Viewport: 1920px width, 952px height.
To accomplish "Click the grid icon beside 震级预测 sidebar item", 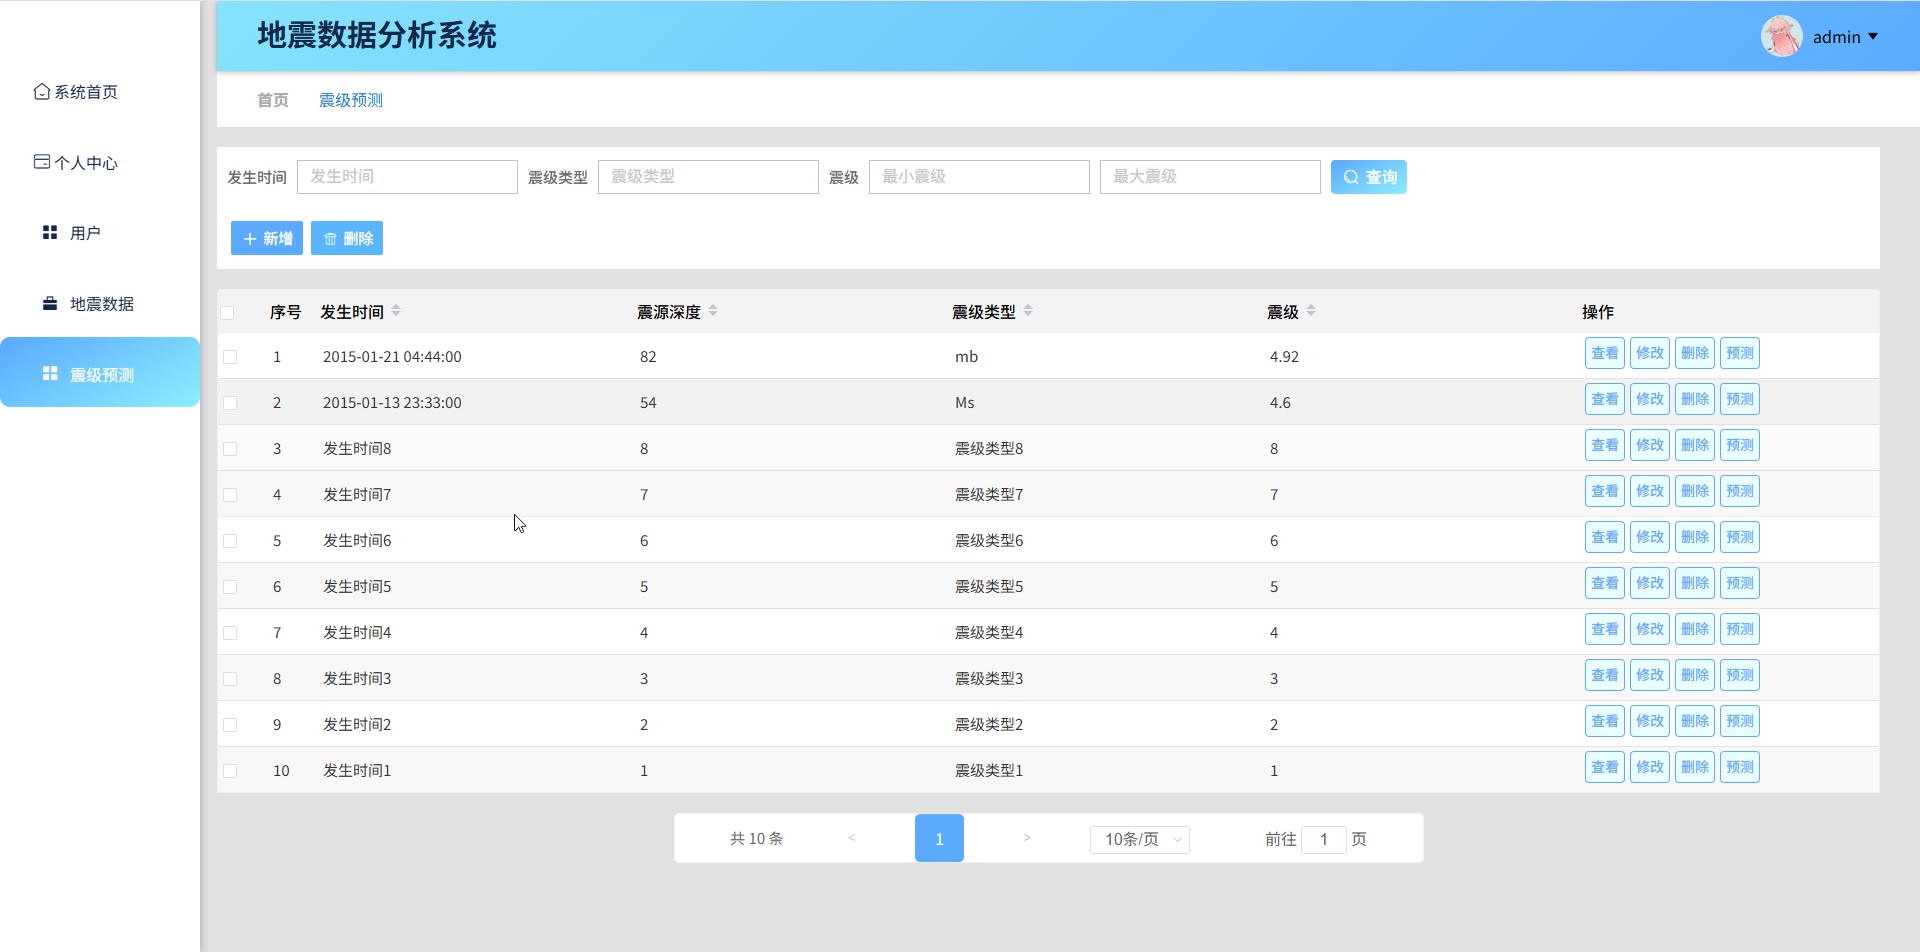I will 50,374.
